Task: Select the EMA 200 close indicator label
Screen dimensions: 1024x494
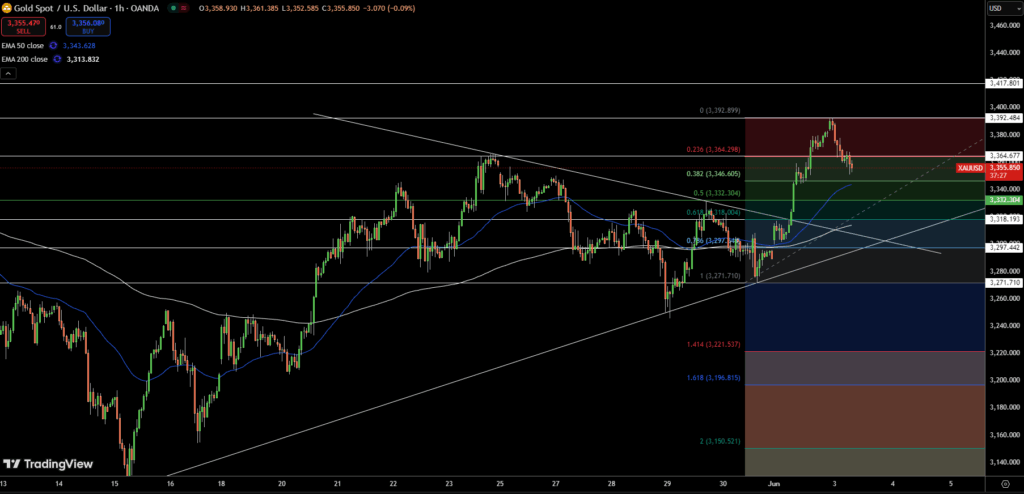Action: (x=26, y=59)
